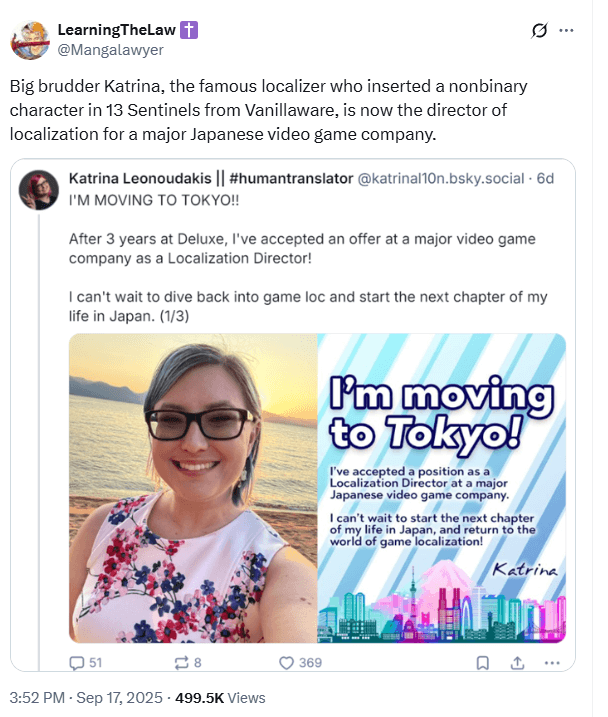This screenshot has width=608, height=717.
Task: Open LearningTheLaw profile avatar
Action: click(30, 40)
